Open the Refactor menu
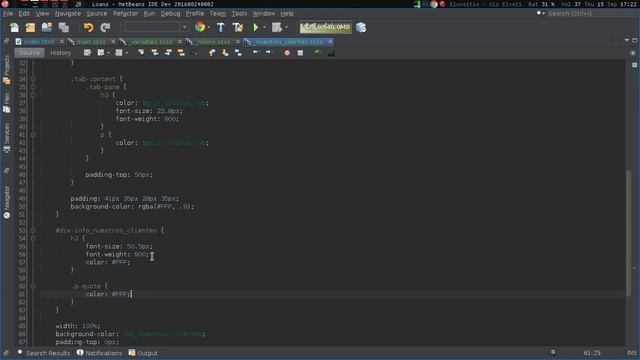This screenshot has width=640, height=360. [x=125, y=13]
